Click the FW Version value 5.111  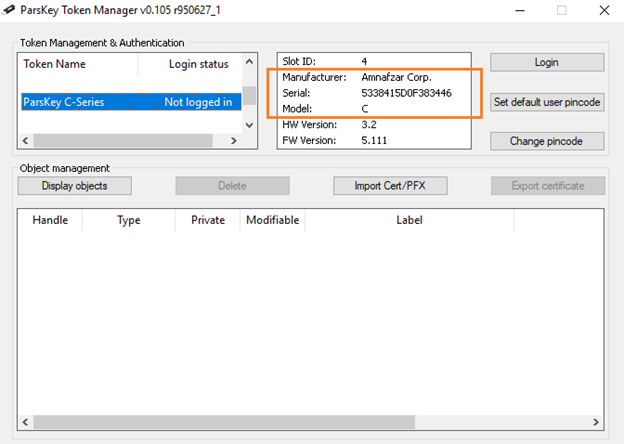[374, 140]
